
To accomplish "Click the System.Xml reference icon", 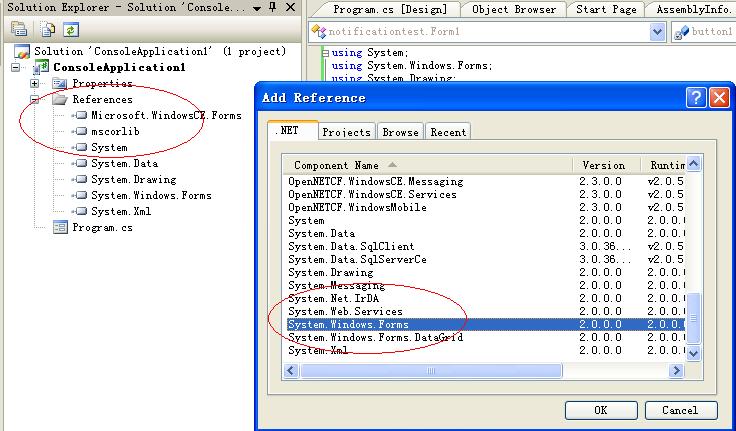I will pos(80,211).
